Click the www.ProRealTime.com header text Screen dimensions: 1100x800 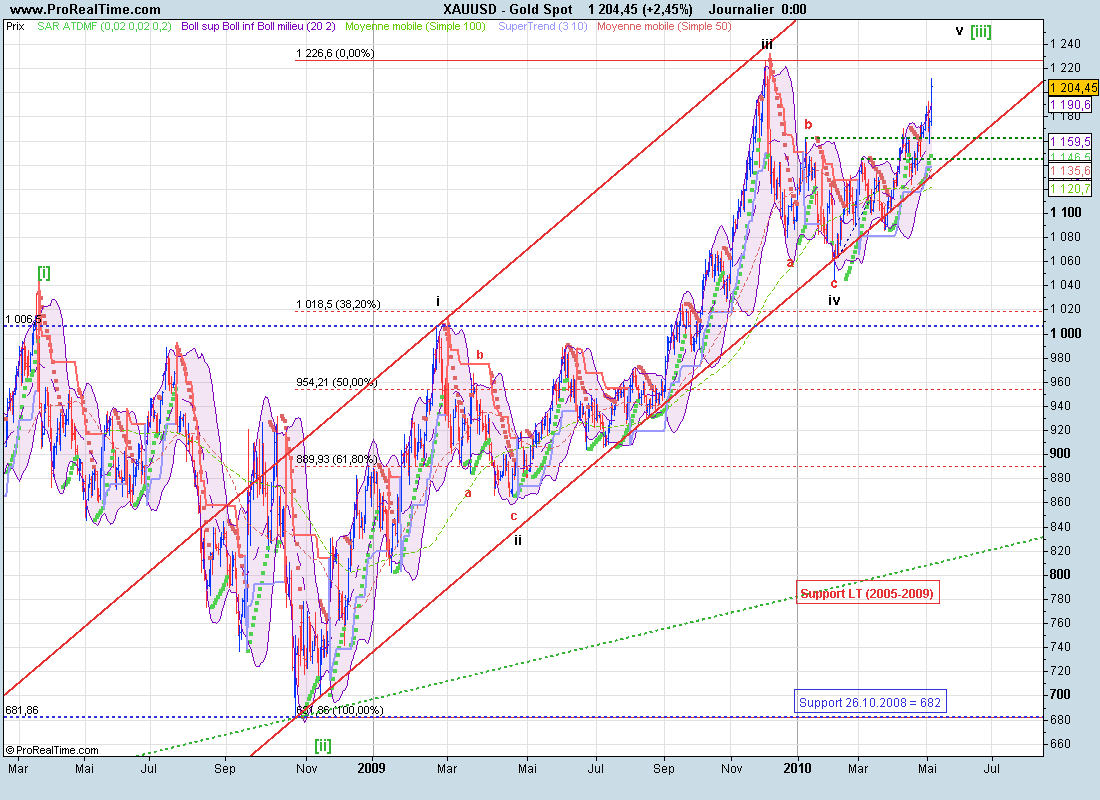pos(85,9)
